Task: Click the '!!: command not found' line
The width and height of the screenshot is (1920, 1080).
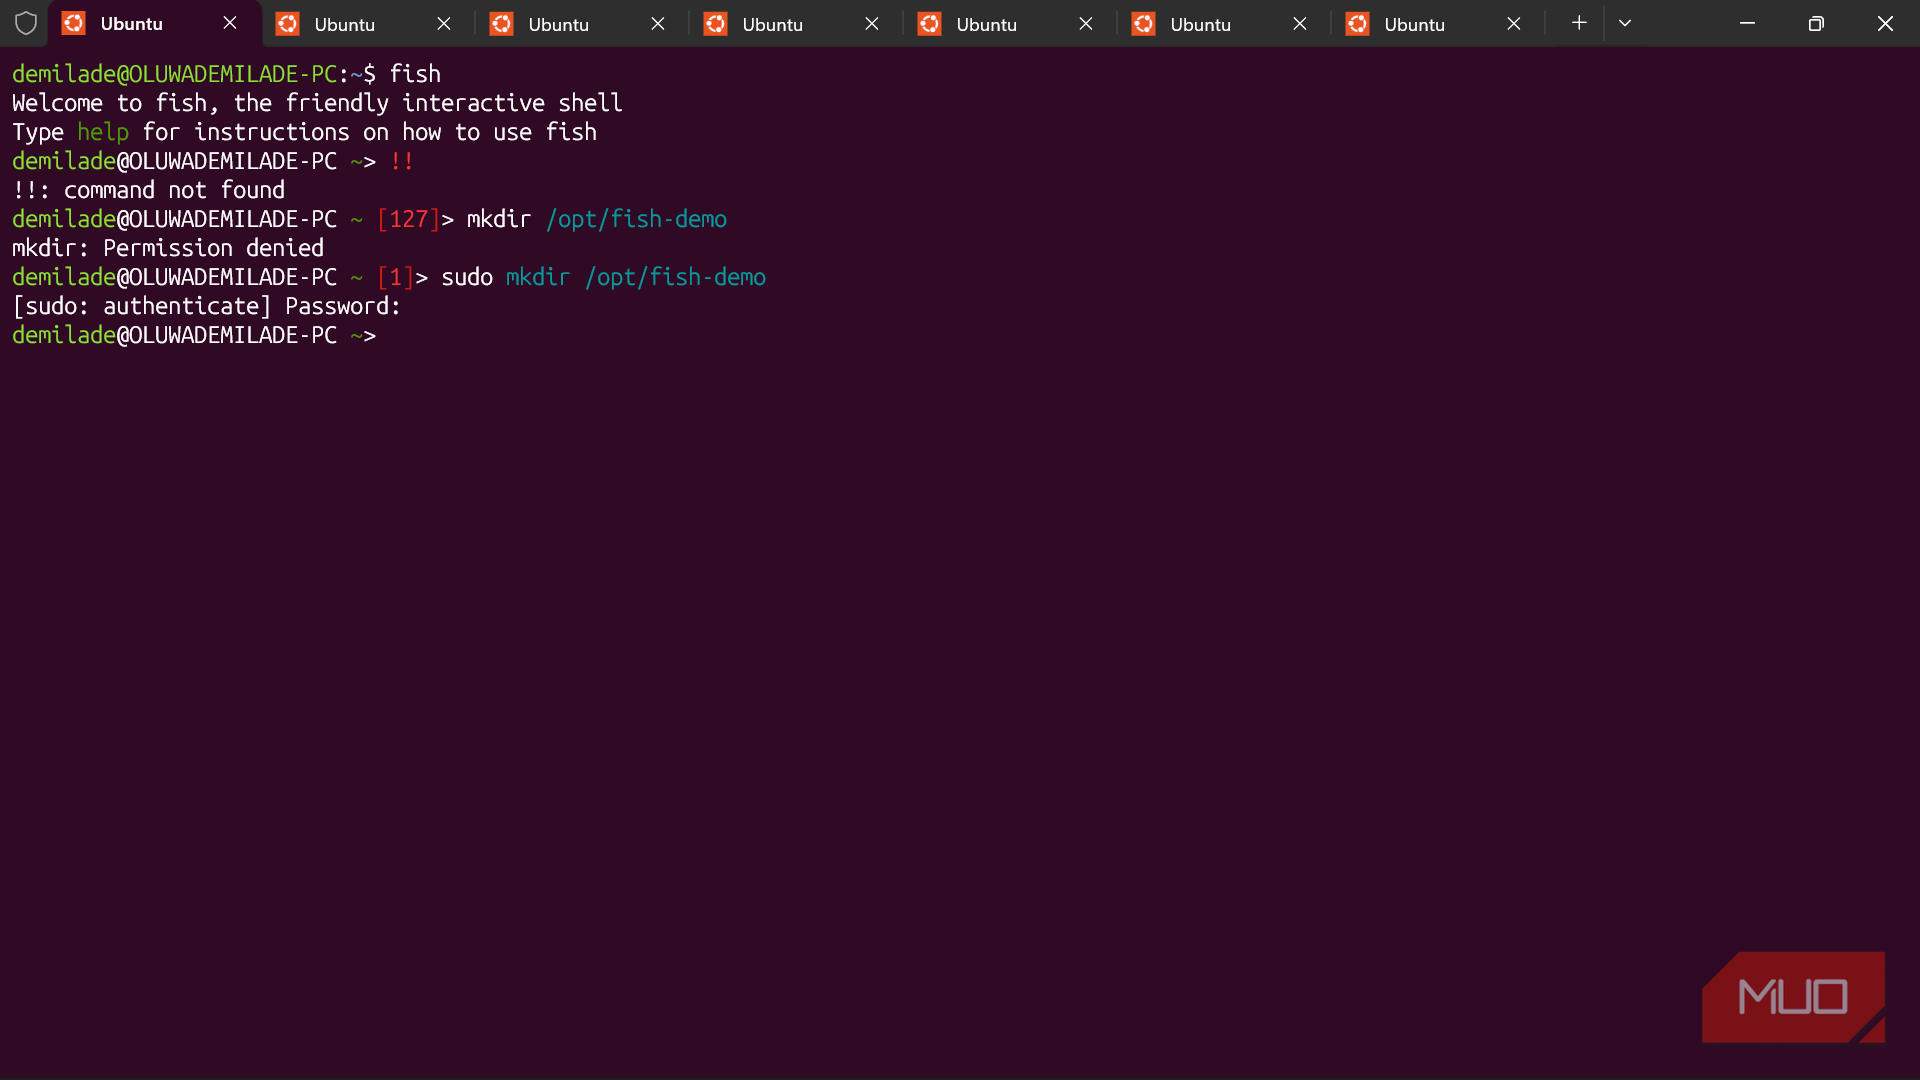Action: [149, 190]
